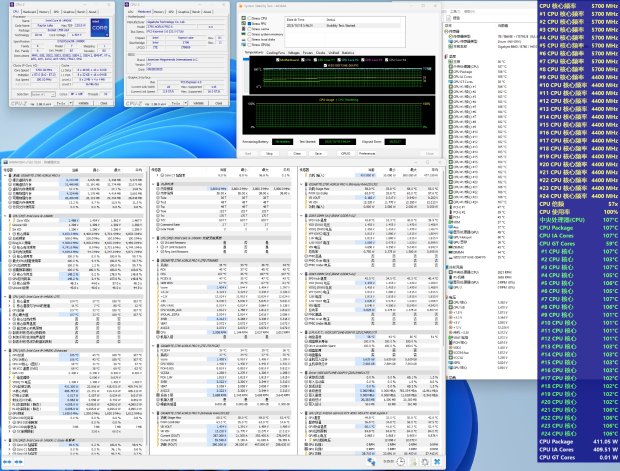Click the CPUID button in Stability Test
The height and width of the screenshot is (471, 620).
pyautogui.click(x=345, y=153)
